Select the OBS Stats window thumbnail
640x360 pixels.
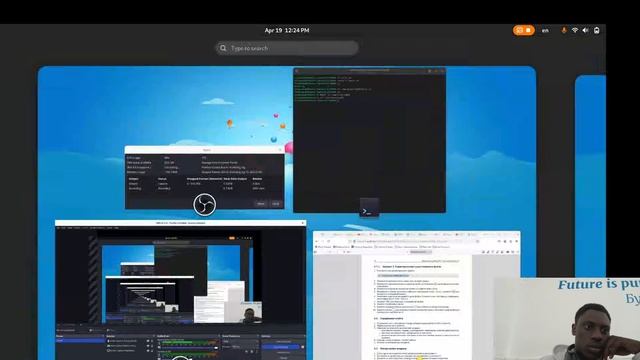[x=204, y=178]
